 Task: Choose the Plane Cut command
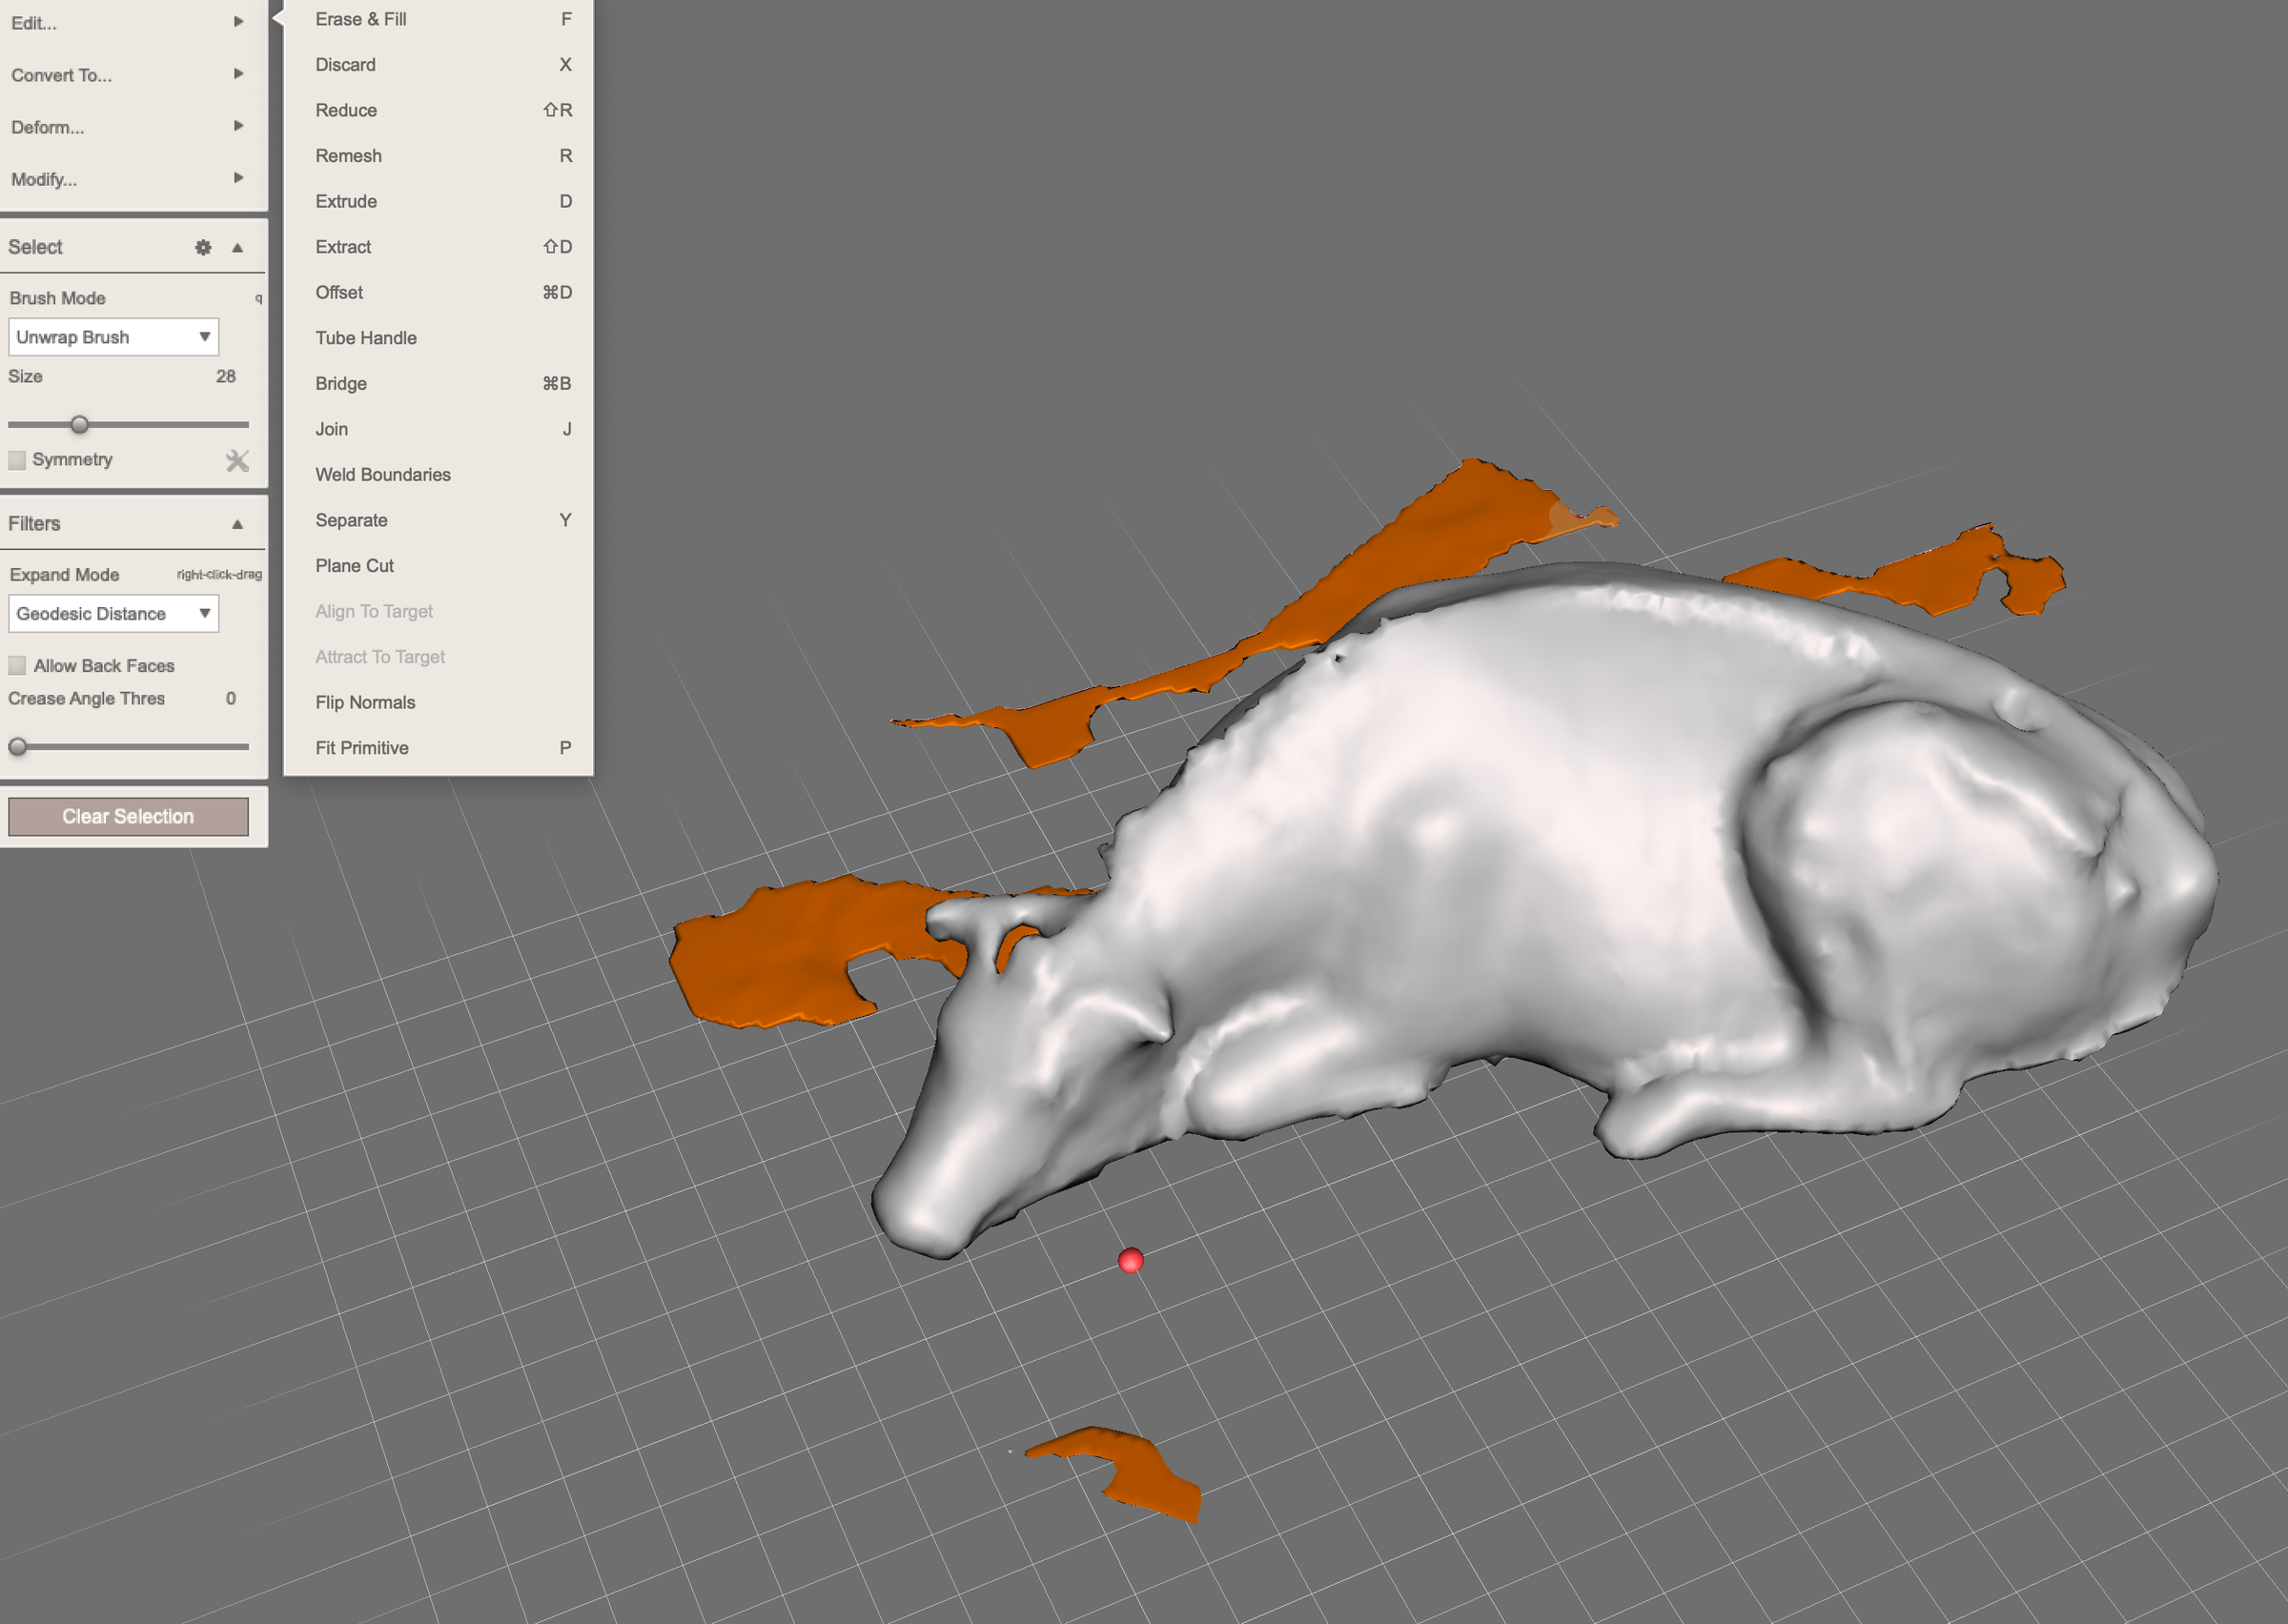(354, 565)
